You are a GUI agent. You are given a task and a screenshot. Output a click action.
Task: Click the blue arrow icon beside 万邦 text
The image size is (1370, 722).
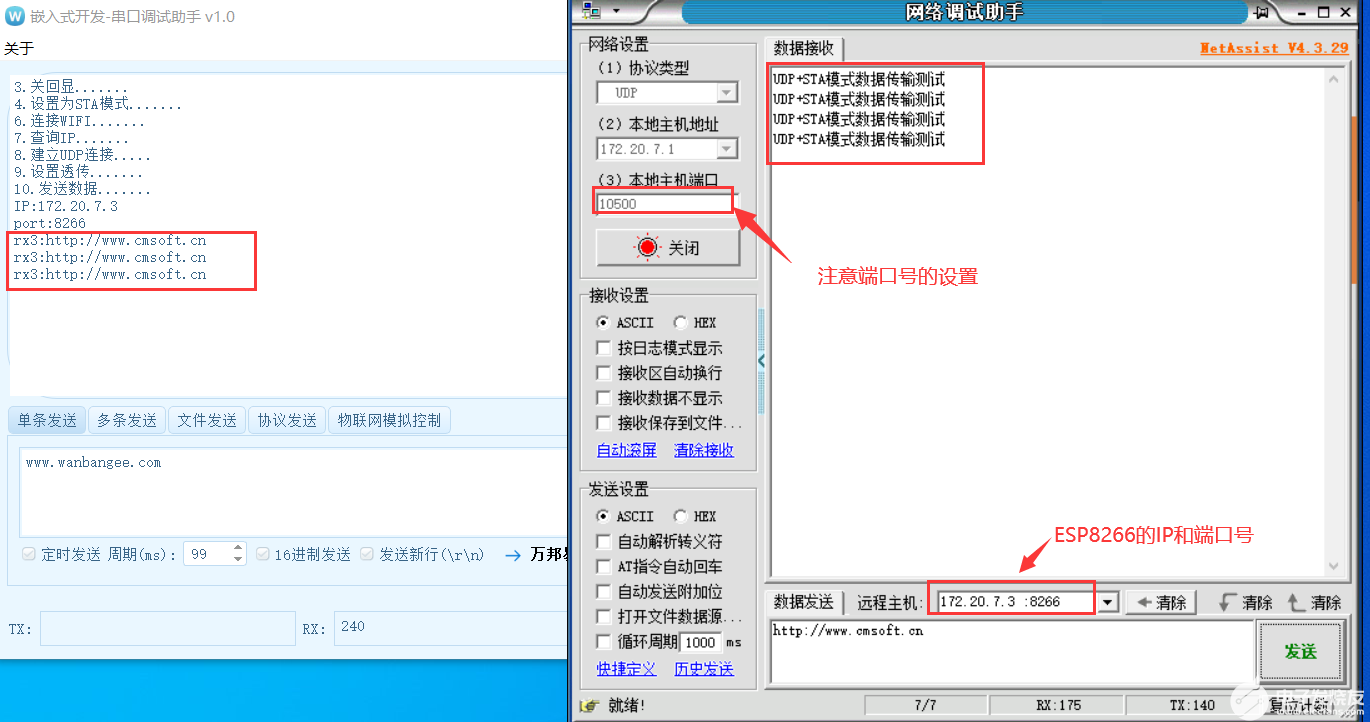click(x=513, y=555)
